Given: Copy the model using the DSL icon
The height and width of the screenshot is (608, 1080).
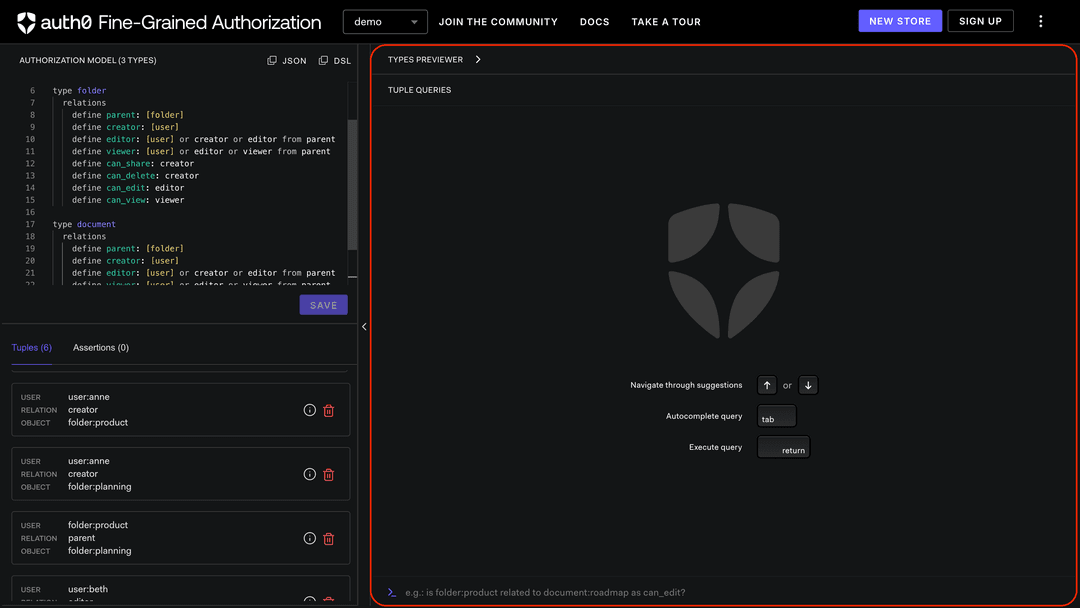Looking at the screenshot, I should click(323, 61).
